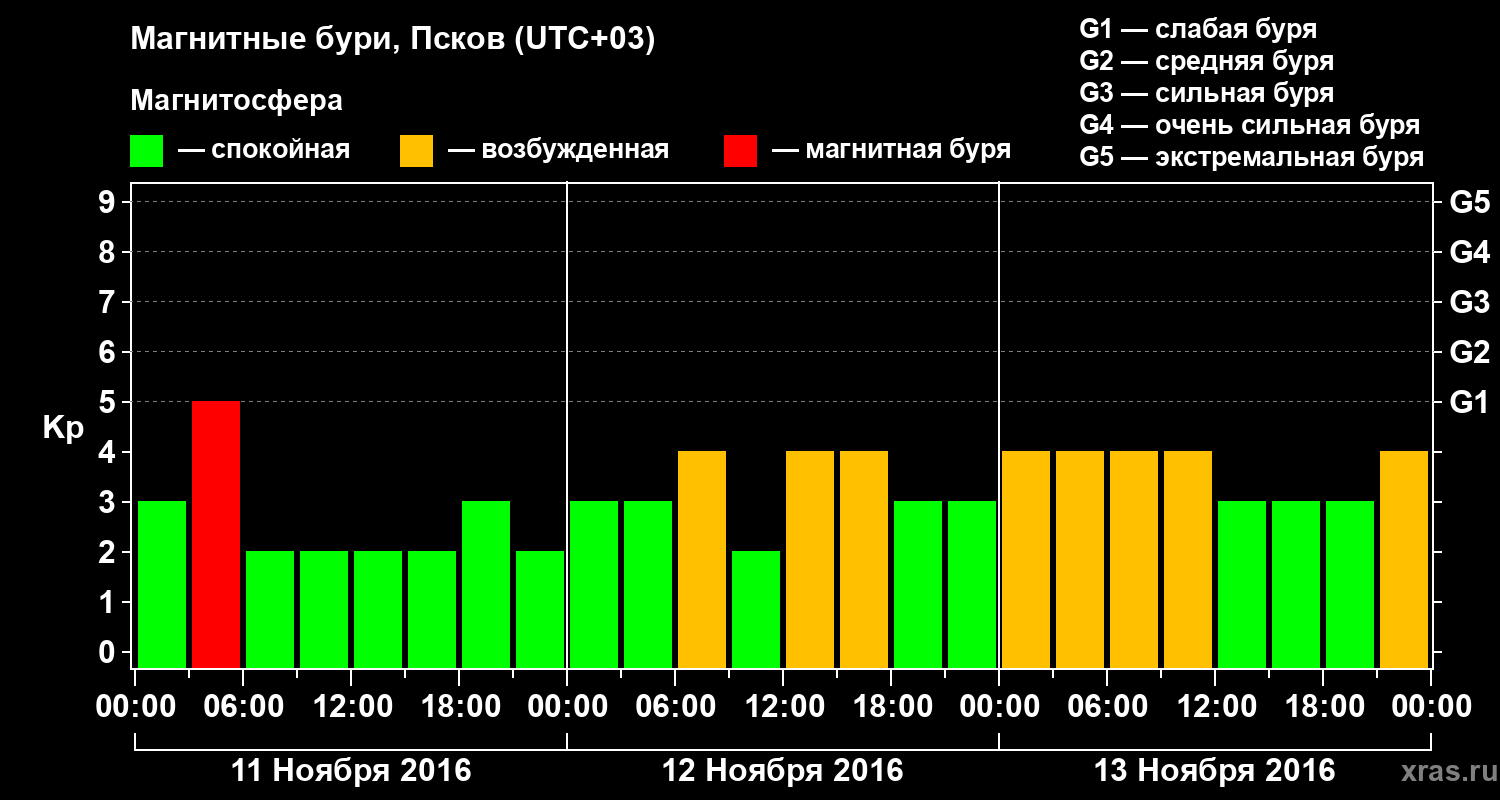Click the 'G4 — очень сильная буря' legend line
Screen dimensions: 1500x800
click(x=1249, y=125)
